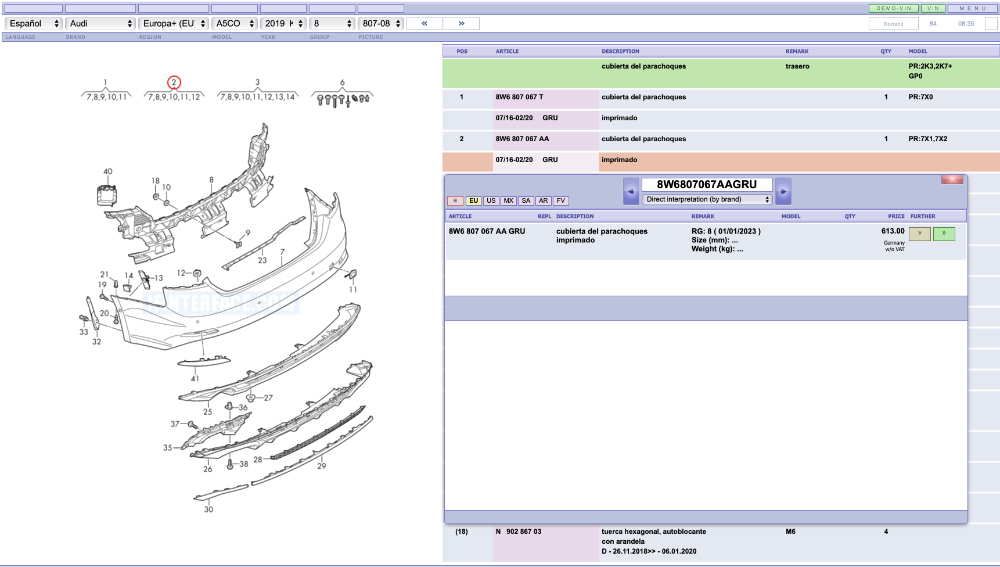1000x567 pixels.
Task: Click RG: 8 ( 01/01/2023 ) remark
Action: point(726,232)
